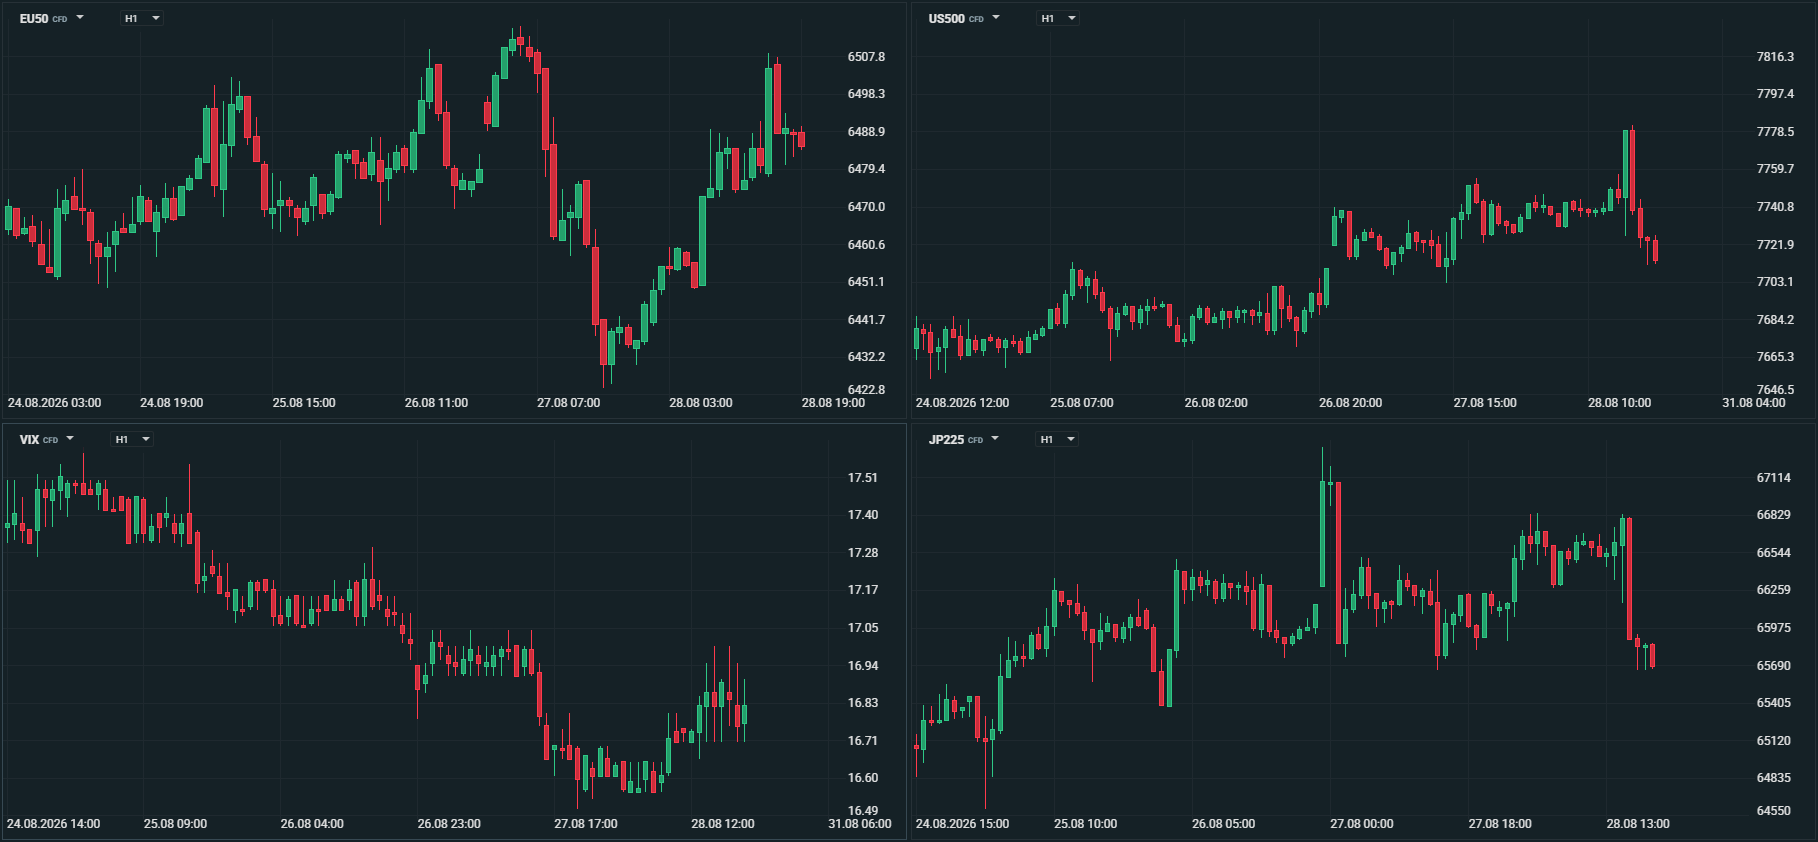1818x842 pixels.
Task: Click the last red candle on US500 chart
Action: pyautogui.click(x=1656, y=249)
